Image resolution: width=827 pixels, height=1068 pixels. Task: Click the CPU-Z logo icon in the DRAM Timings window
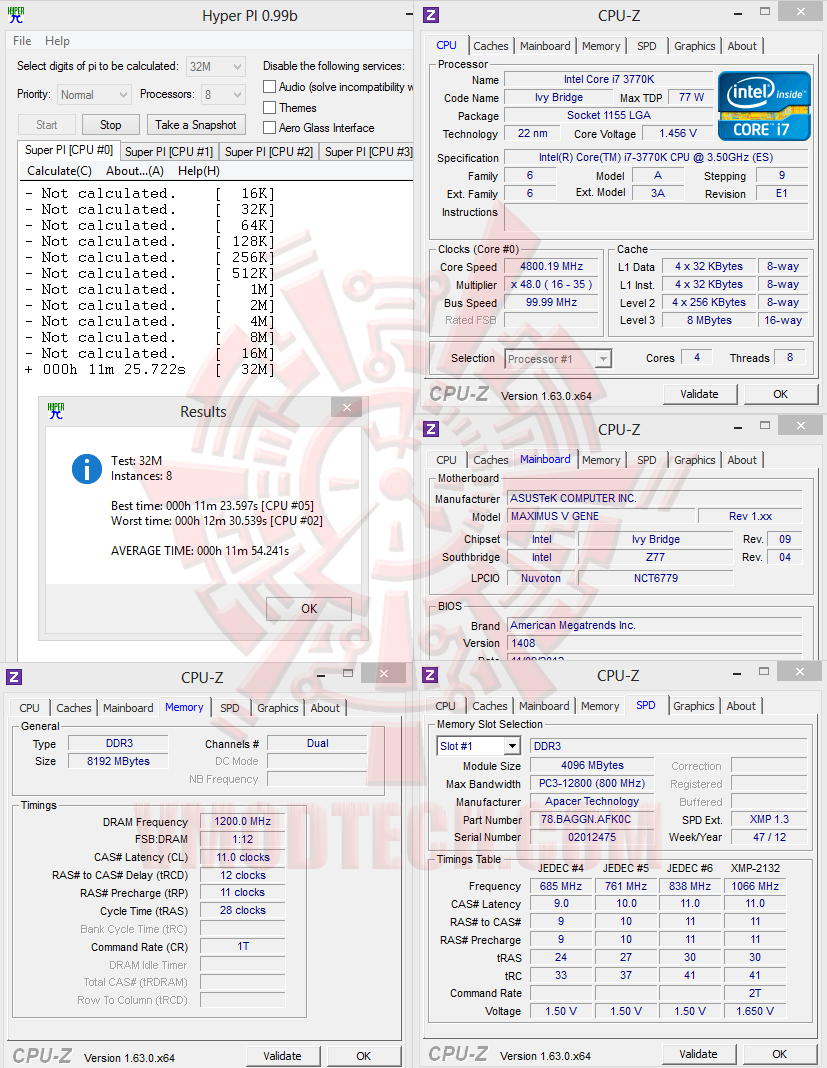[x=14, y=677]
